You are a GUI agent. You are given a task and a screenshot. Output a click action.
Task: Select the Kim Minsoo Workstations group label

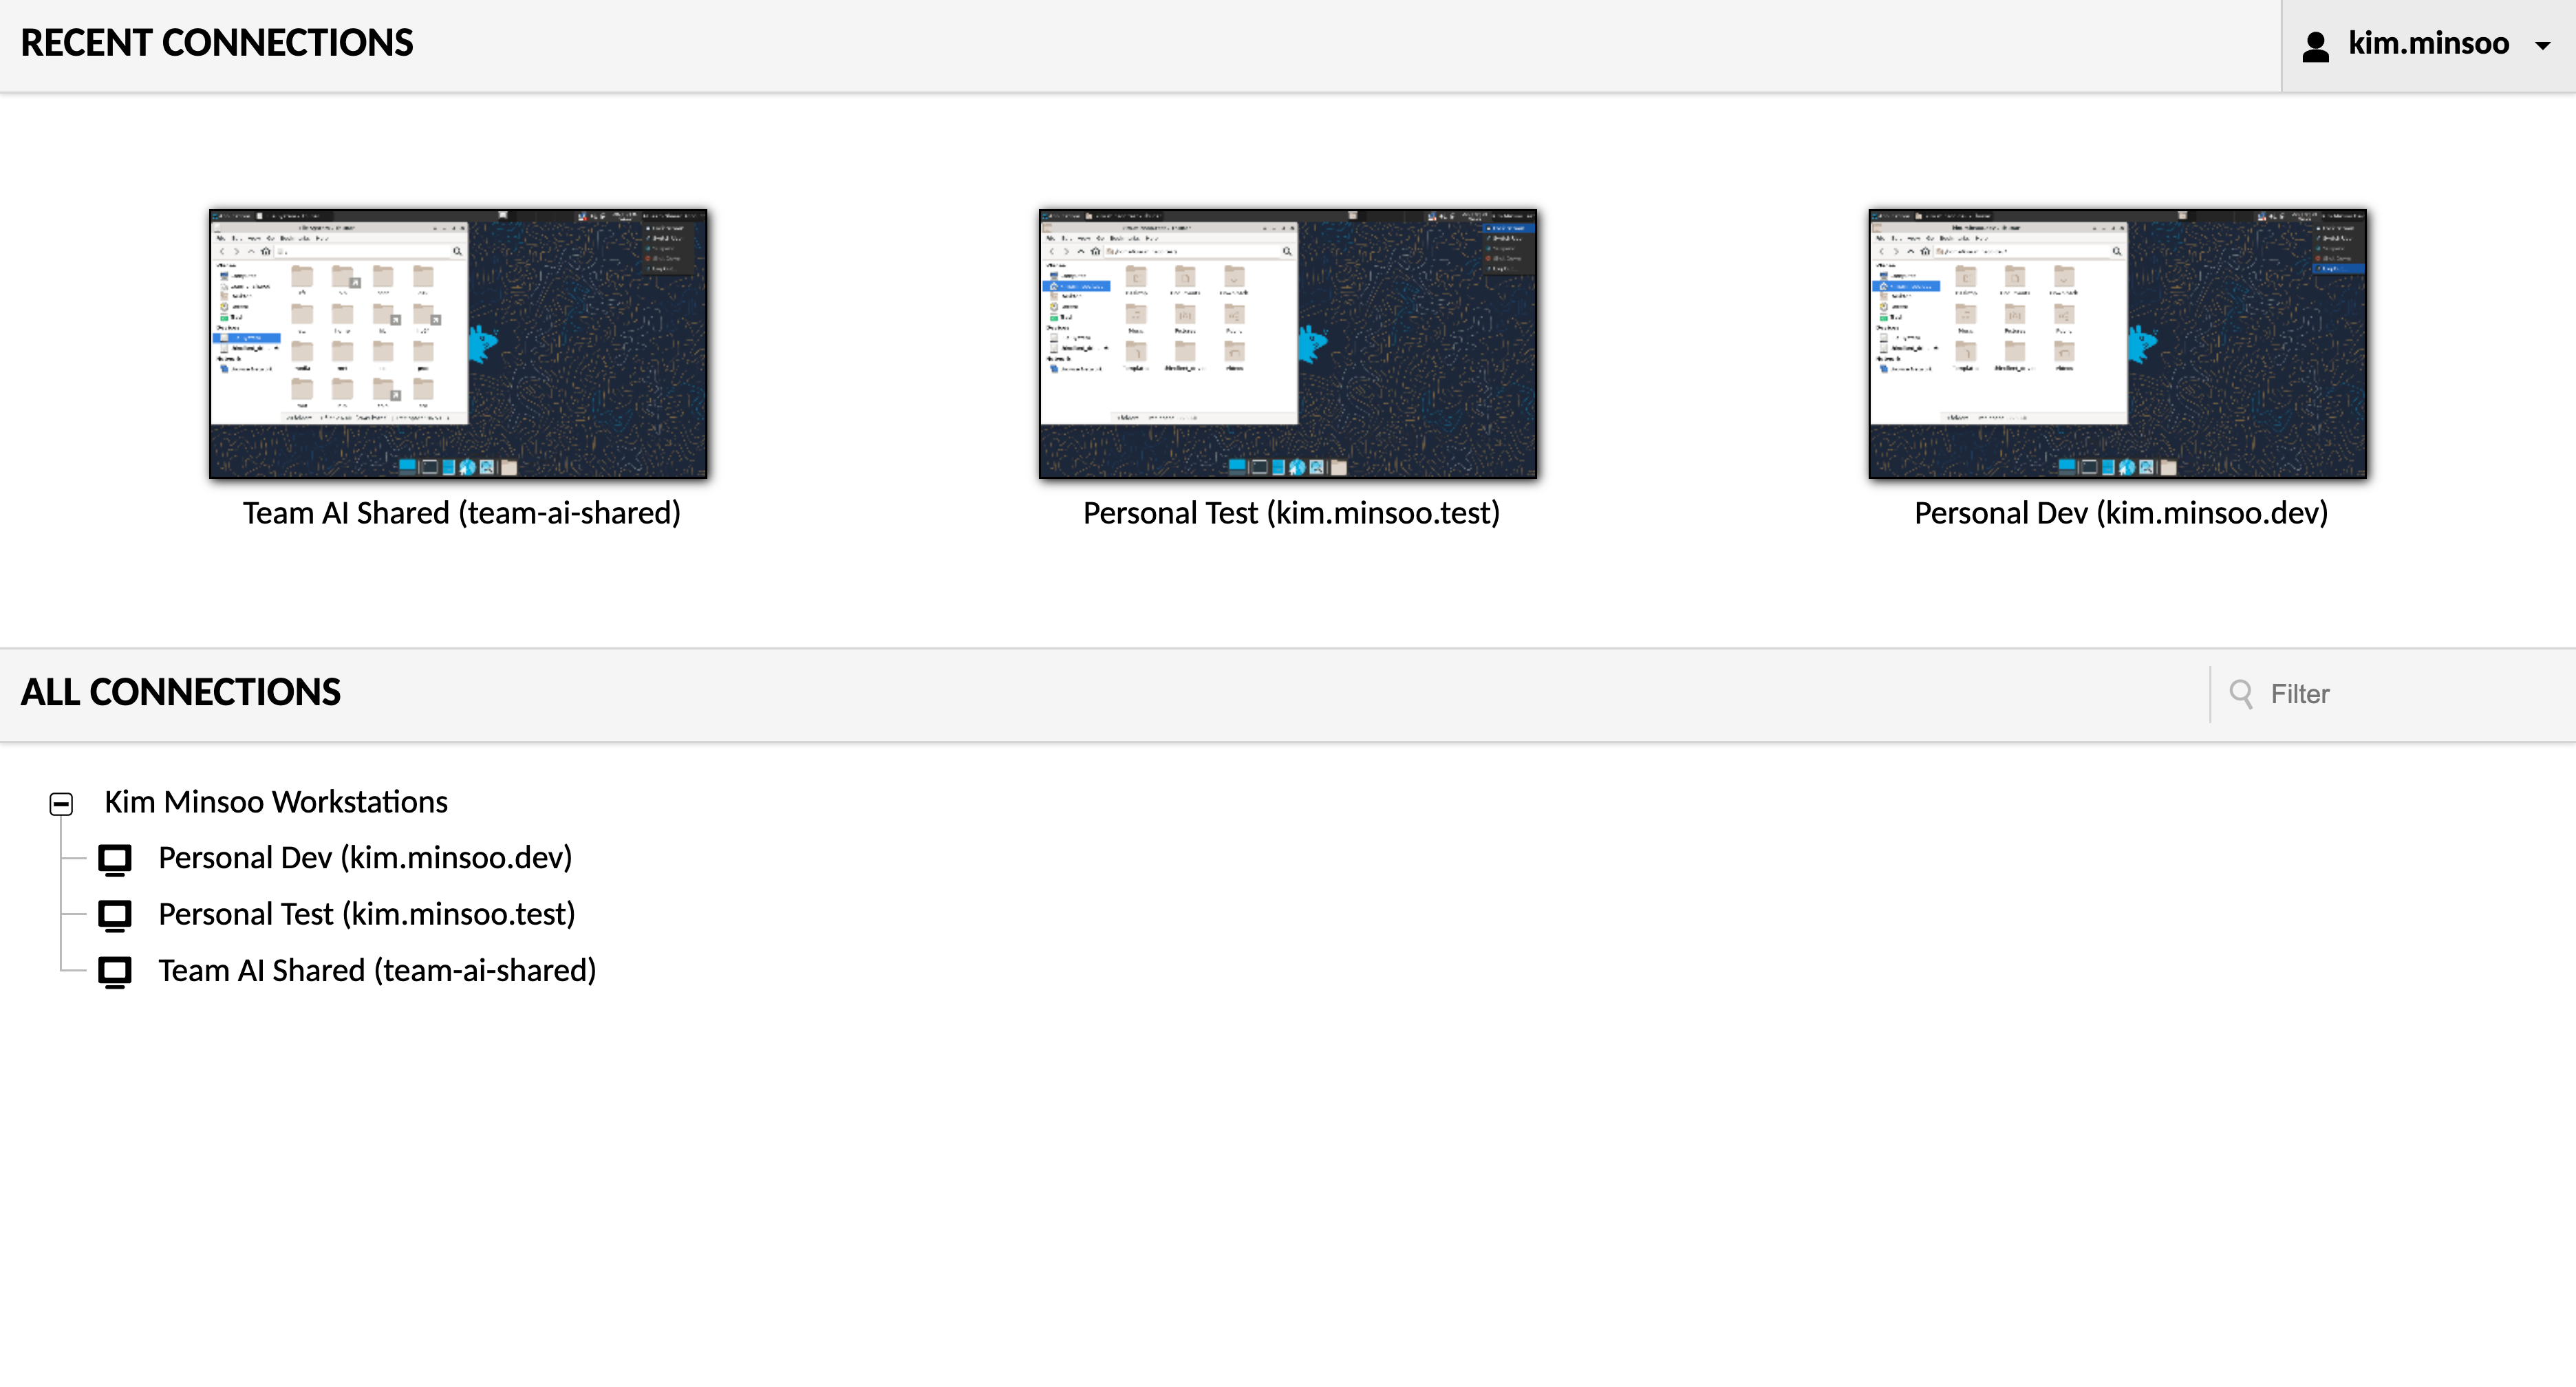tap(276, 802)
